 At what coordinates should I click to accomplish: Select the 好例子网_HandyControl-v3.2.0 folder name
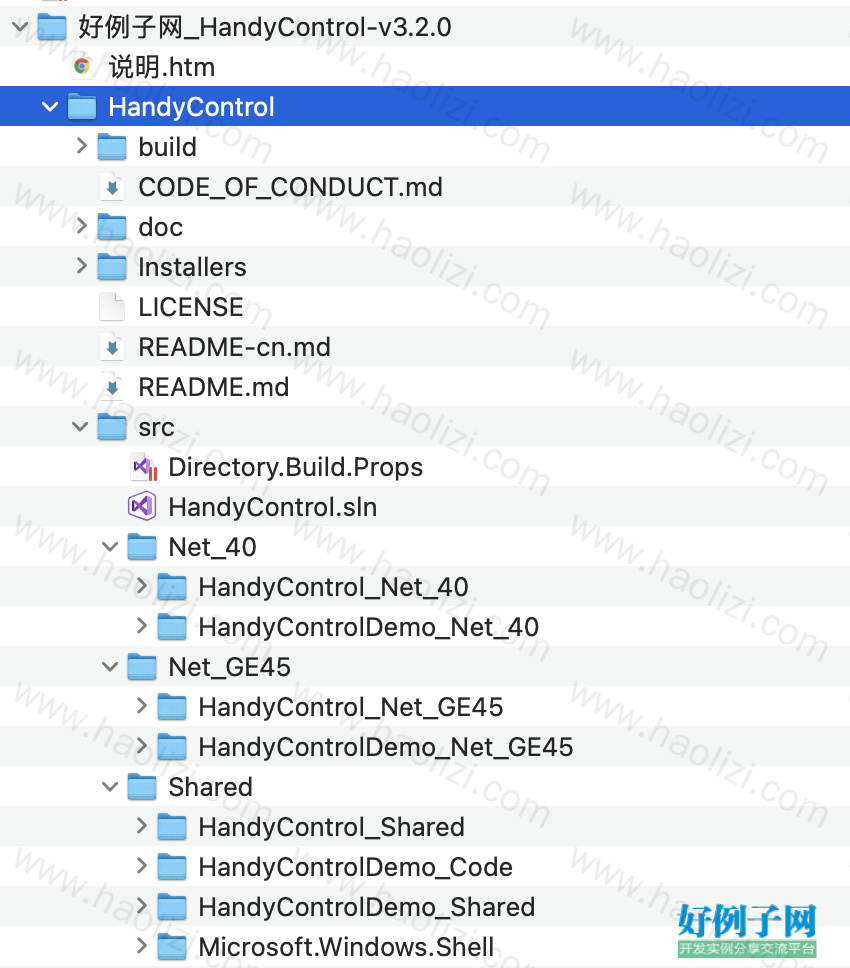coord(265,27)
